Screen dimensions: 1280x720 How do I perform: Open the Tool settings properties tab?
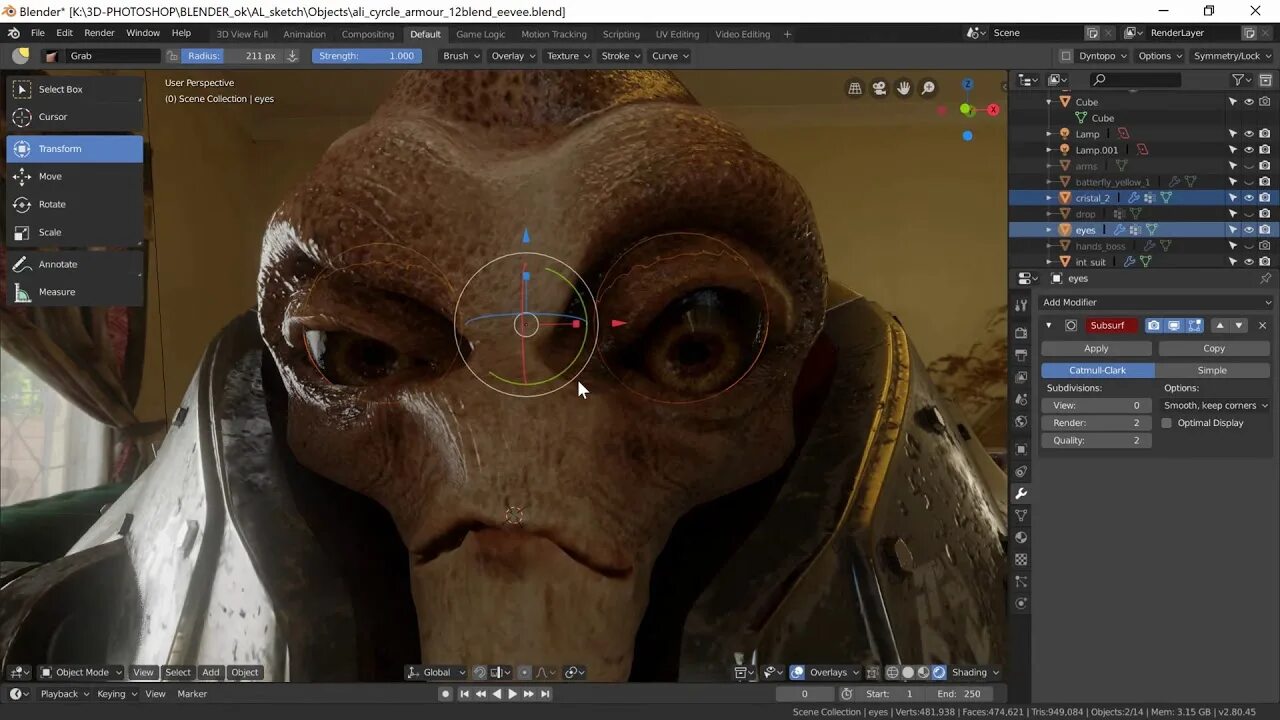coord(1021,305)
